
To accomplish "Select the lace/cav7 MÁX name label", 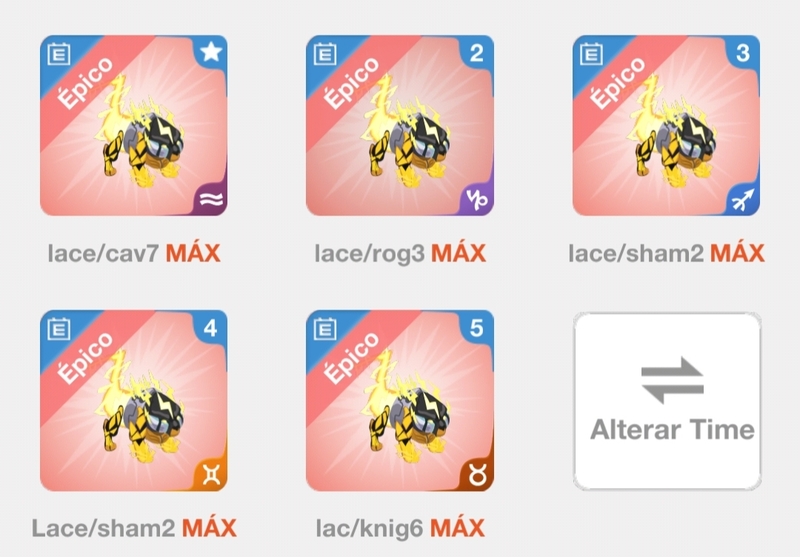I will (134, 253).
